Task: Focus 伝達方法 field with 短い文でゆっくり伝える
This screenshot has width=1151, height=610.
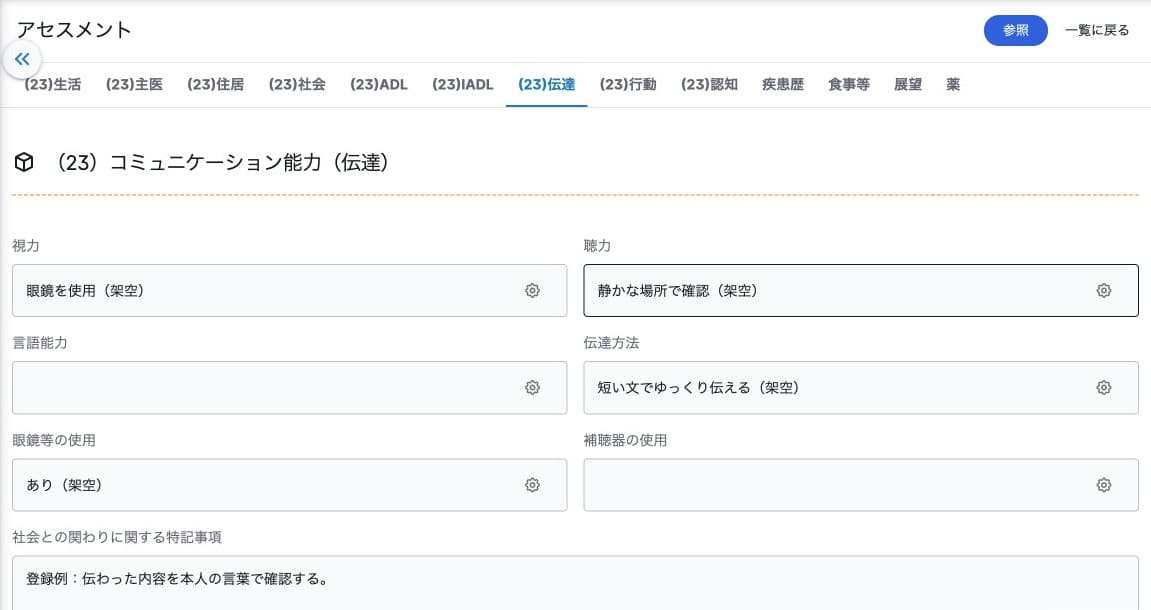Action: [x=861, y=388]
